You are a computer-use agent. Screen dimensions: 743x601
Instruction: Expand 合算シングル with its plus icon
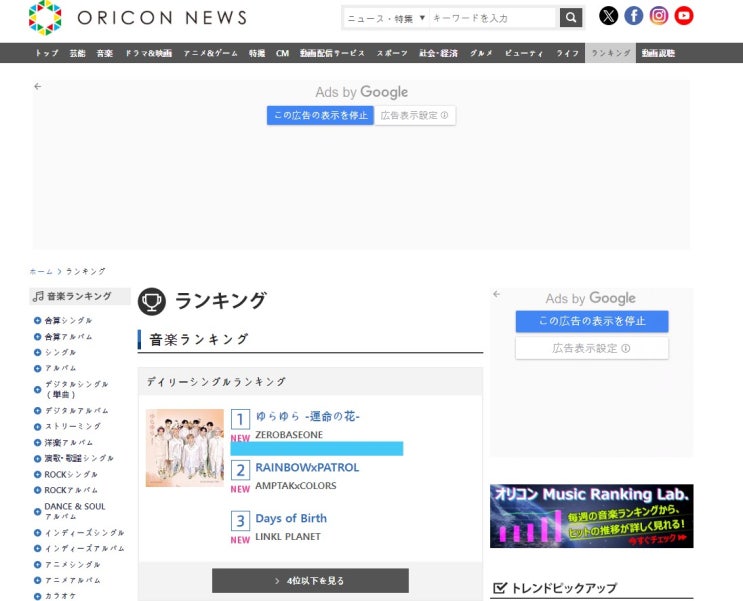tap(37, 320)
